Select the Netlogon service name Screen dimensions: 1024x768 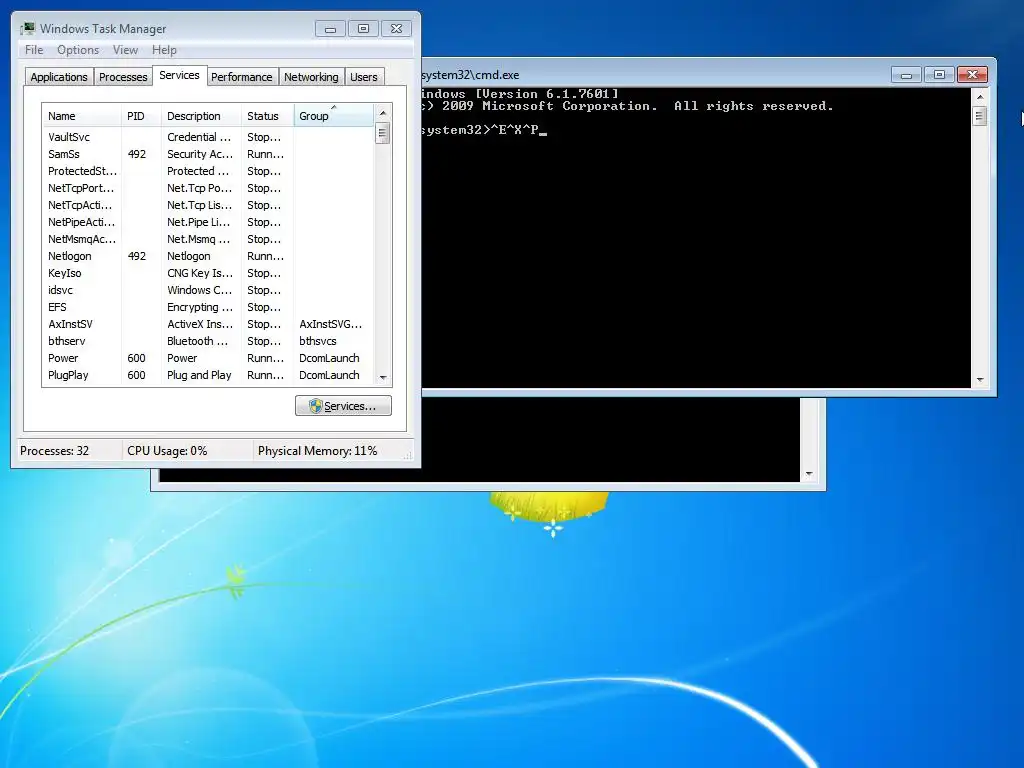(70, 256)
